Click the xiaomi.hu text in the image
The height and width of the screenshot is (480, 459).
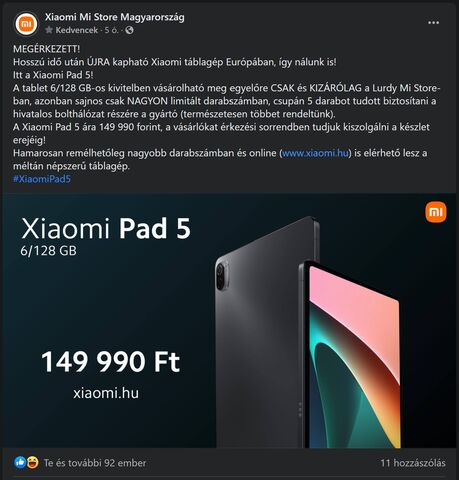pyautogui.click(x=106, y=393)
